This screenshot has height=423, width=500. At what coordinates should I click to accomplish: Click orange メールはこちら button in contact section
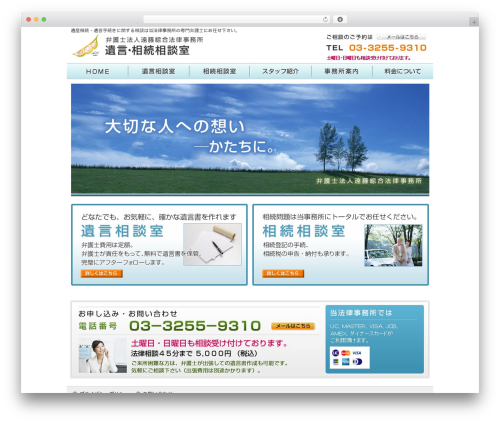293,326
